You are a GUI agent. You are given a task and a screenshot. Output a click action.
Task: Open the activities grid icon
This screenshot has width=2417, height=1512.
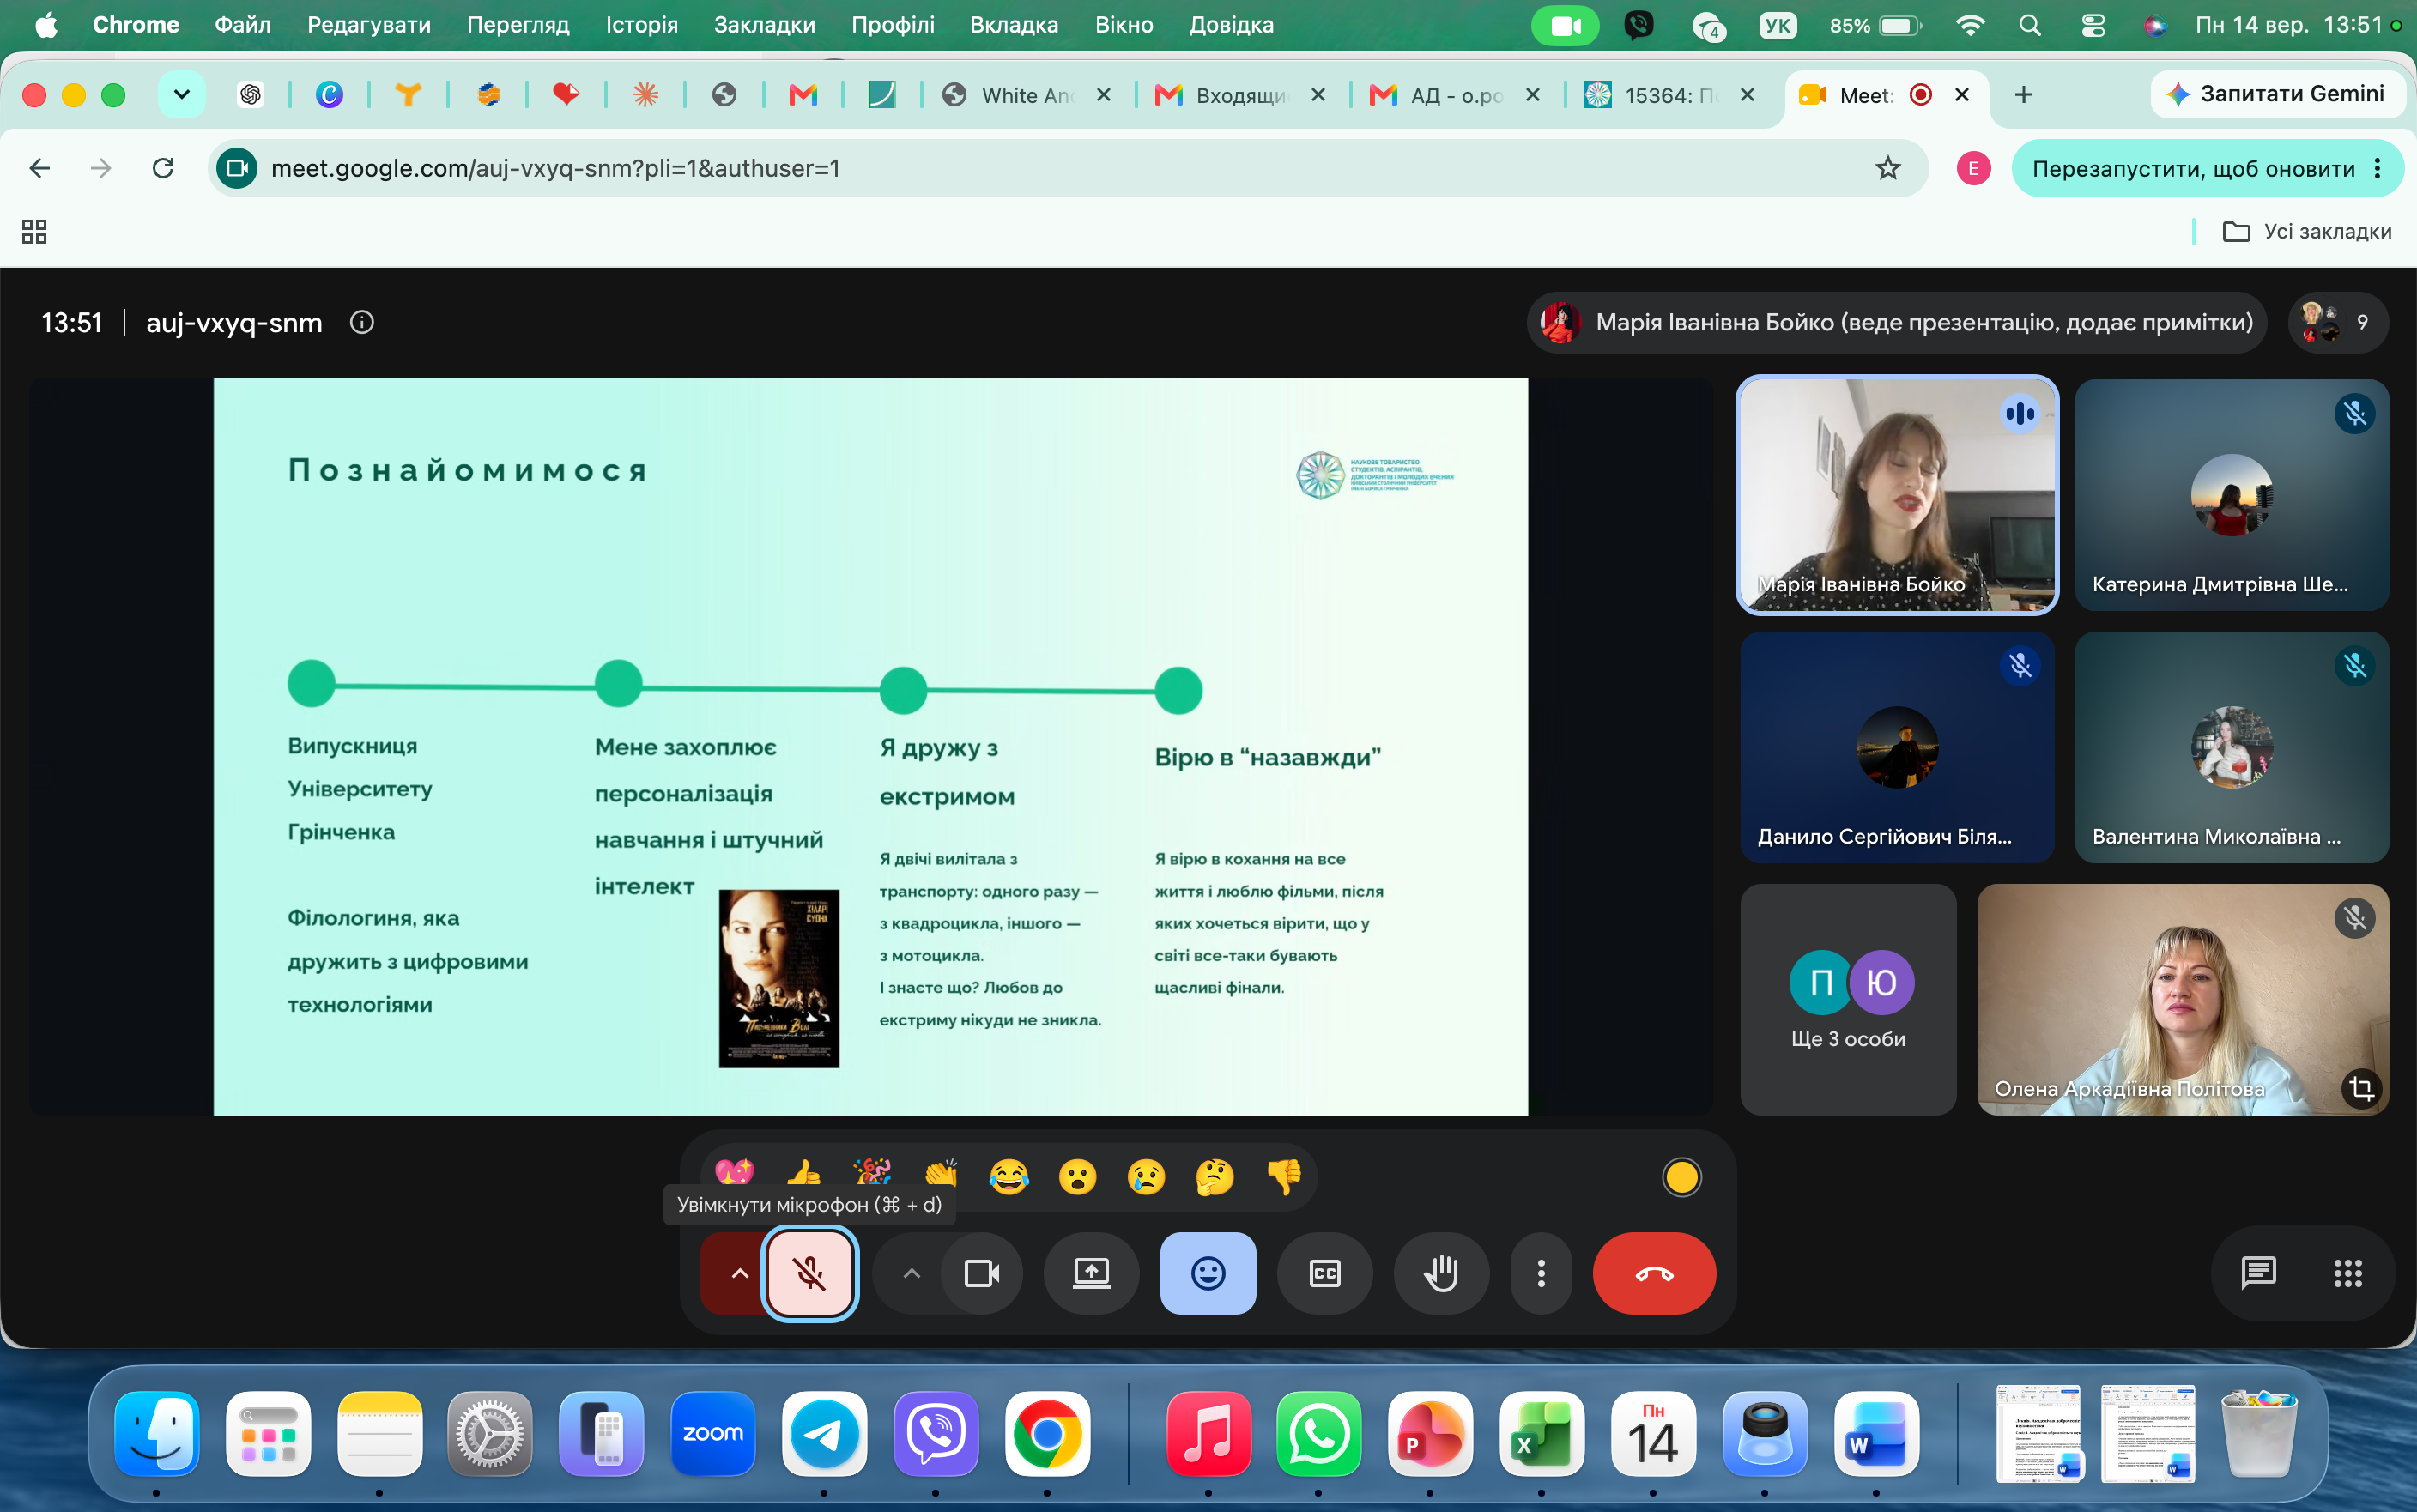click(2347, 1273)
